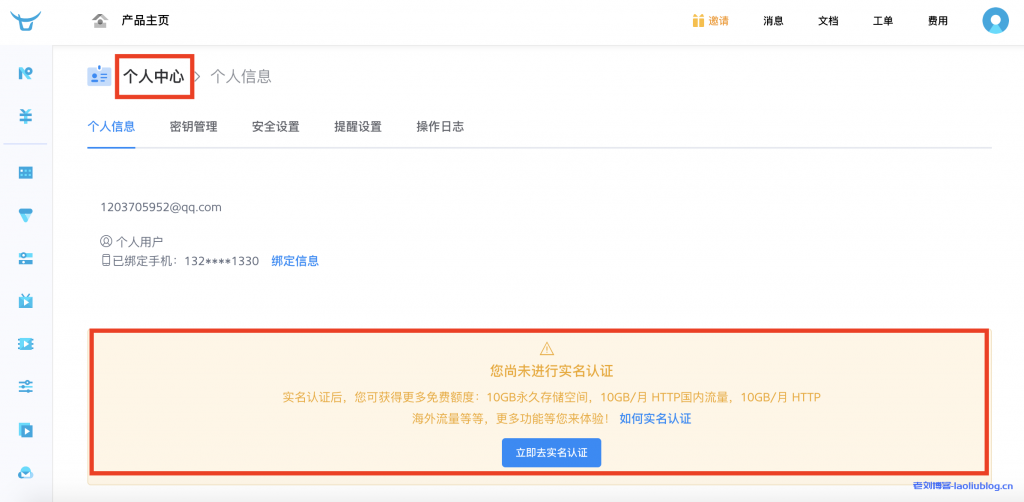Click the film strip video icon in sidebar
The height and width of the screenshot is (502, 1024).
tap(26, 344)
